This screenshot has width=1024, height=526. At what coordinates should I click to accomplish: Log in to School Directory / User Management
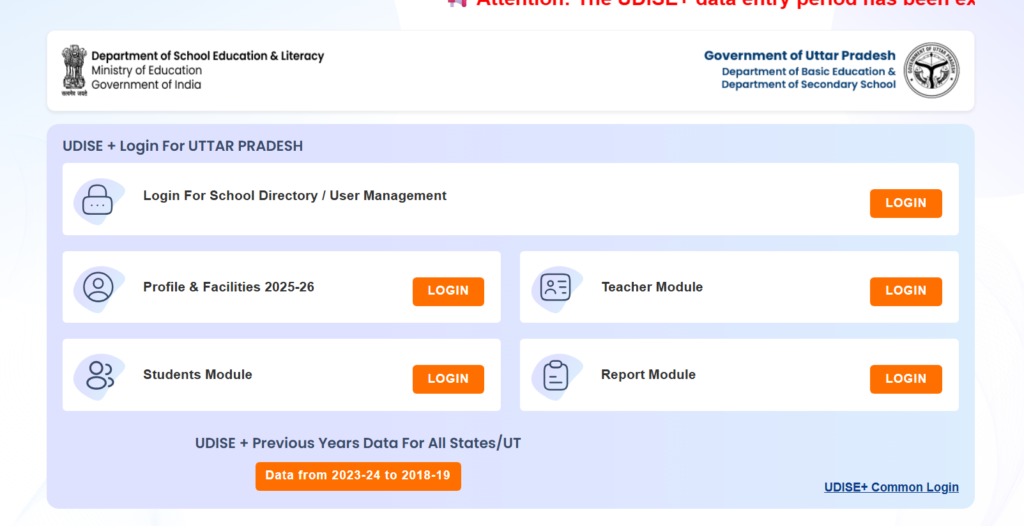(x=906, y=203)
